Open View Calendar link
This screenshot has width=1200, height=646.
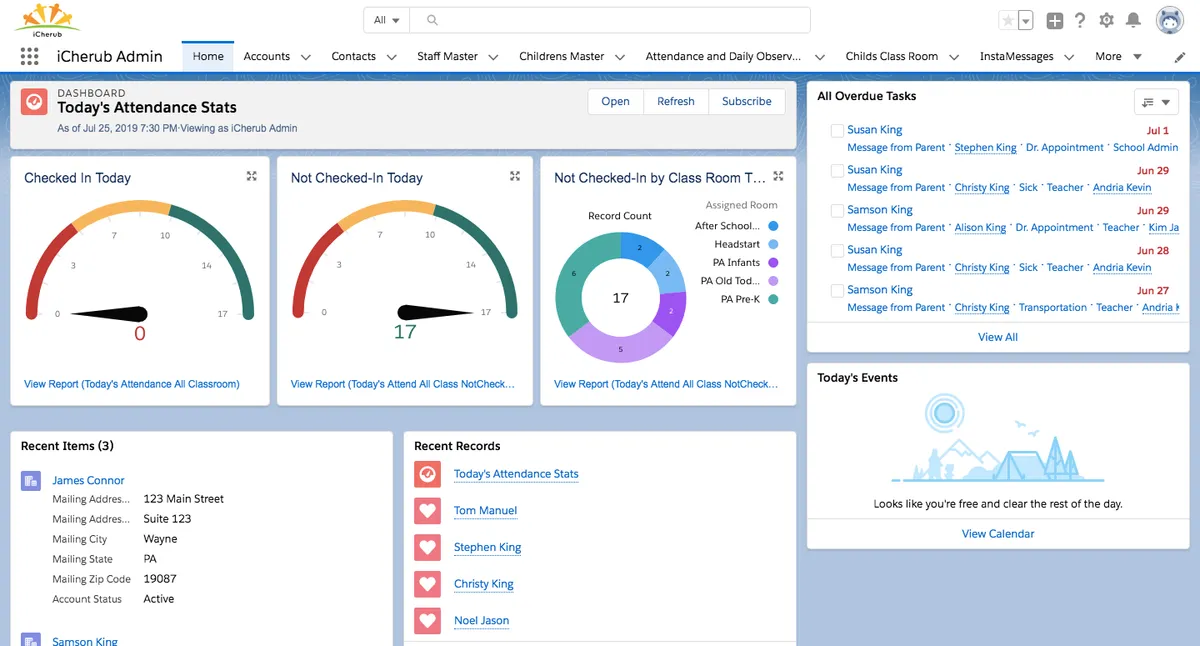[x=998, y=534]
